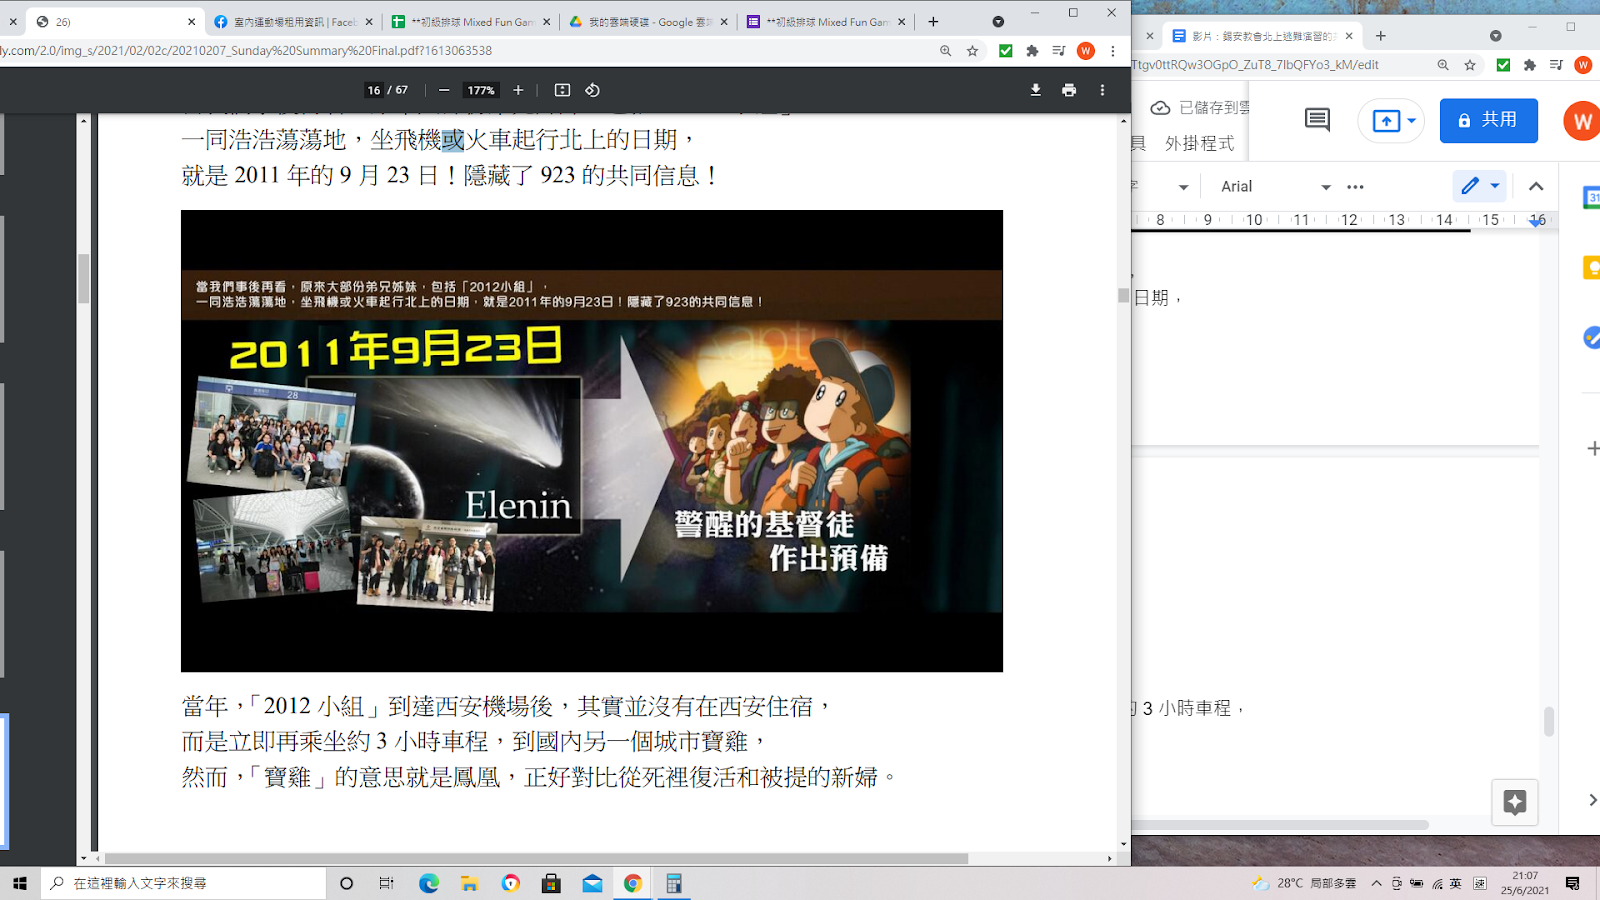Click the PDF horizontal scrollbar
1600x900 pixels.
536,859
